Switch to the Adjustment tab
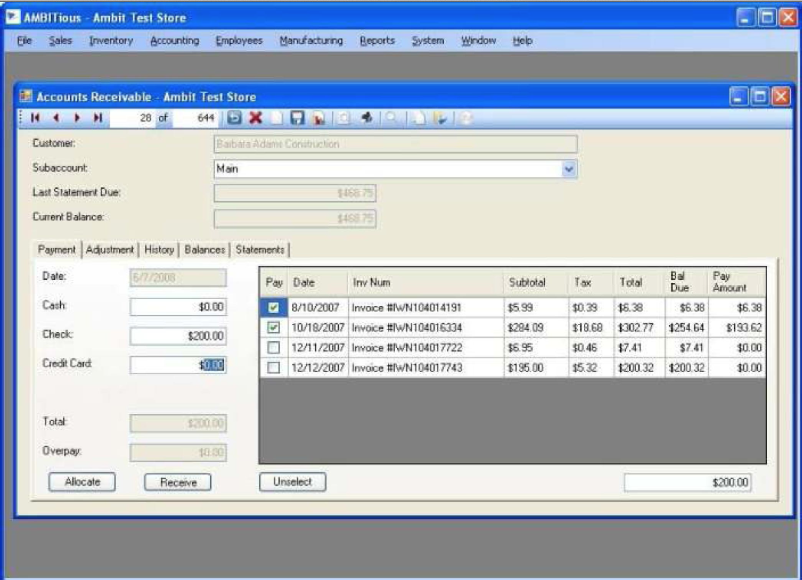 tap(110, 250)
